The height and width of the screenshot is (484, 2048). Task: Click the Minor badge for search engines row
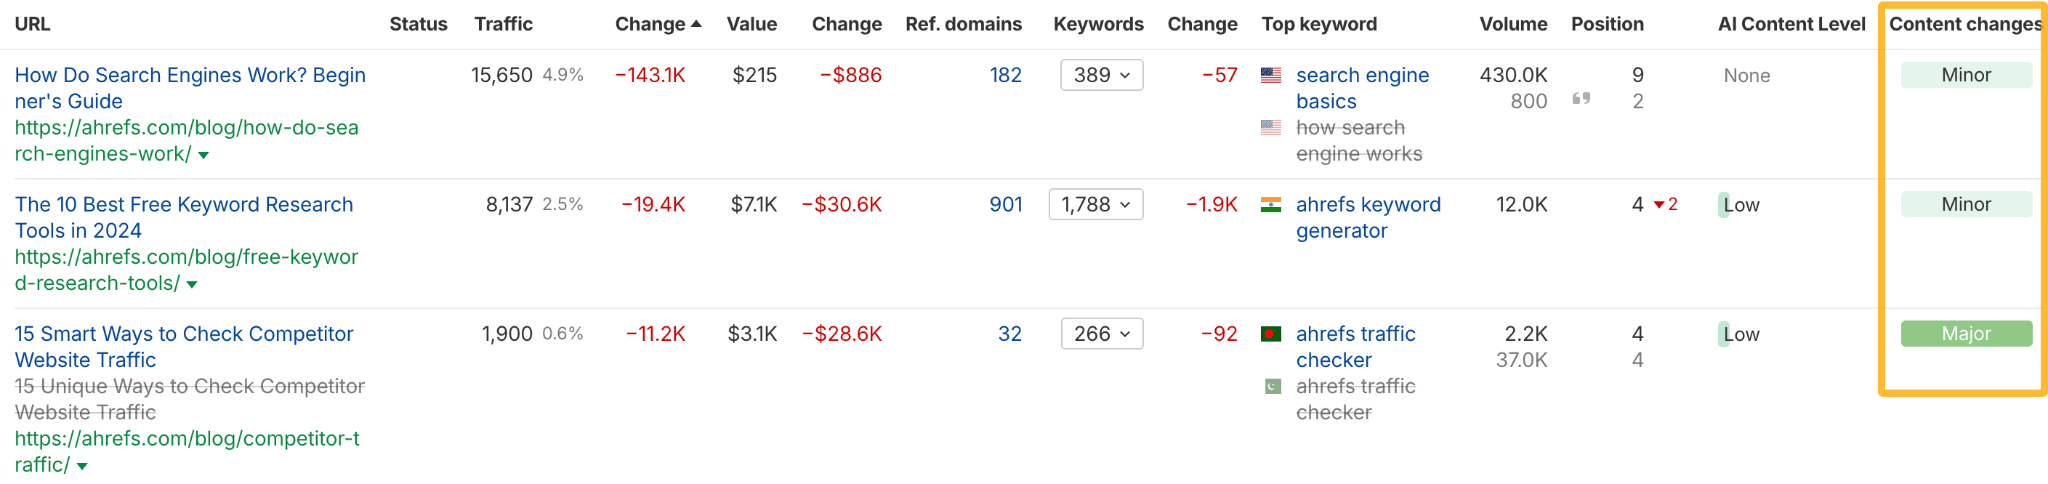[1965, 75]
